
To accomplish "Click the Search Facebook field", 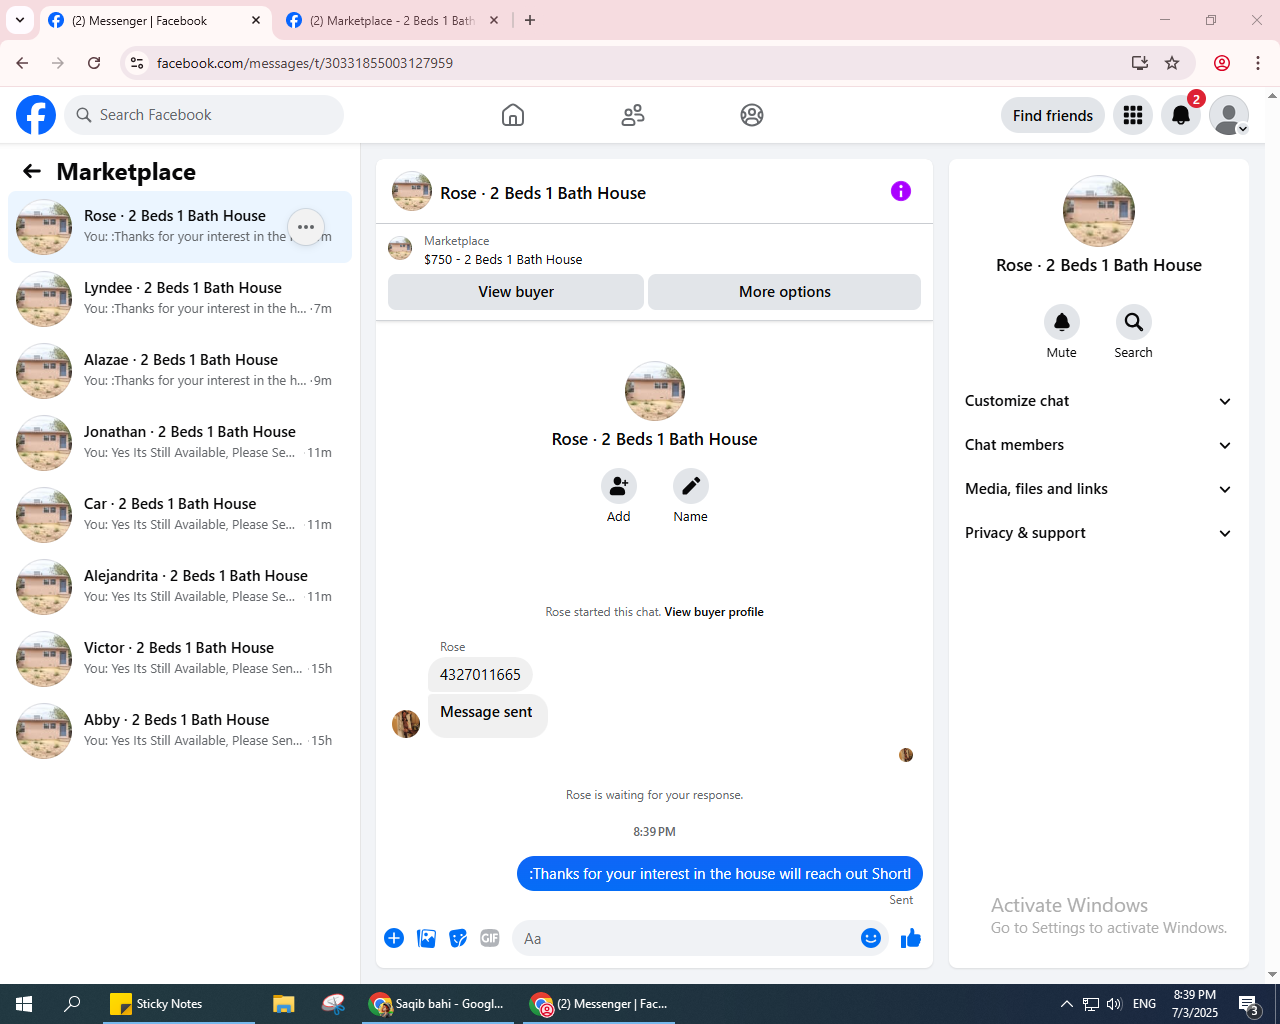I will pos(204,115).
